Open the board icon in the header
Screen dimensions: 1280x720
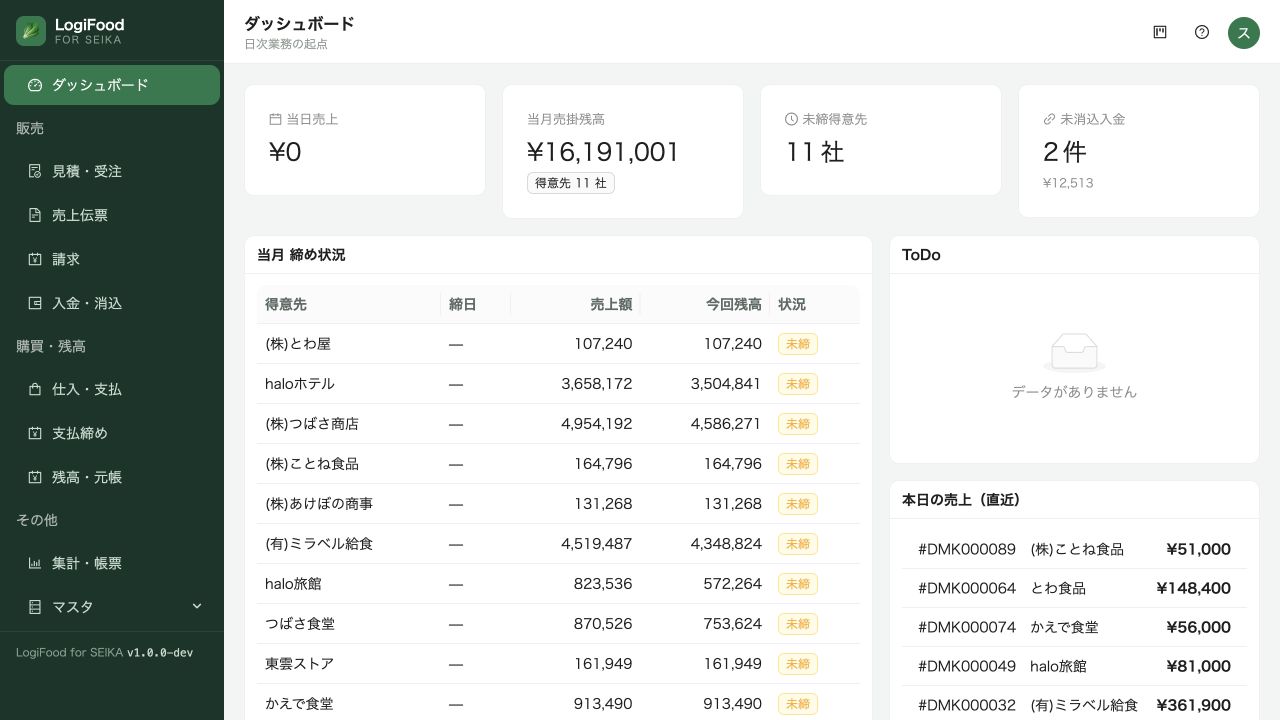tap(1160, 32)
